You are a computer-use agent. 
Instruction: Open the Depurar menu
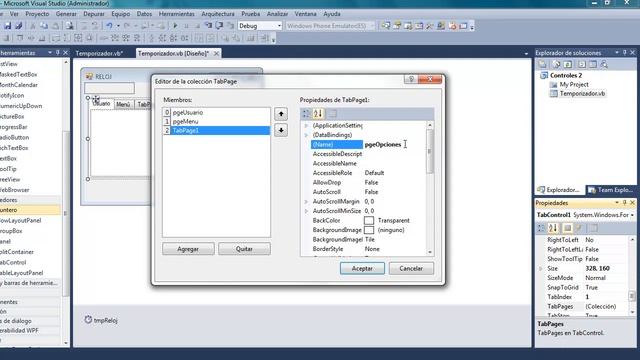pos(94,14)
